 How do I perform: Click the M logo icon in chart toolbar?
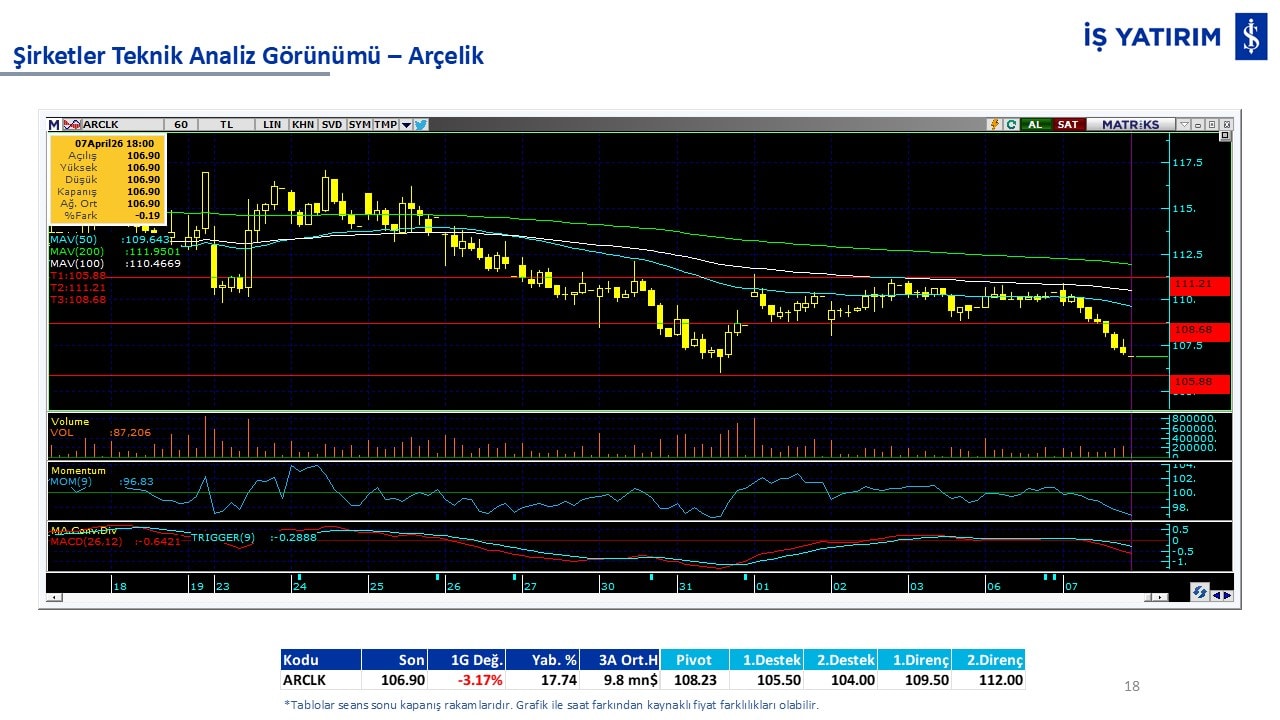point(54,125)
